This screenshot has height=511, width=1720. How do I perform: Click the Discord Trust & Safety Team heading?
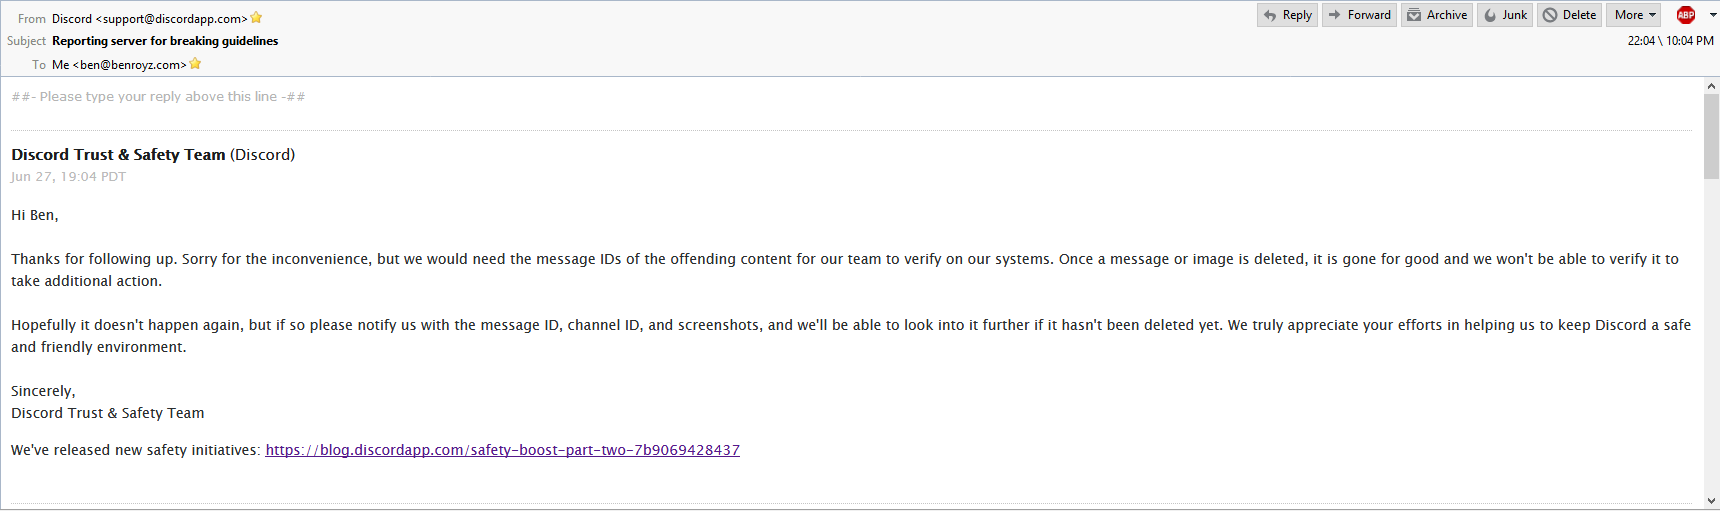point(118,155)
